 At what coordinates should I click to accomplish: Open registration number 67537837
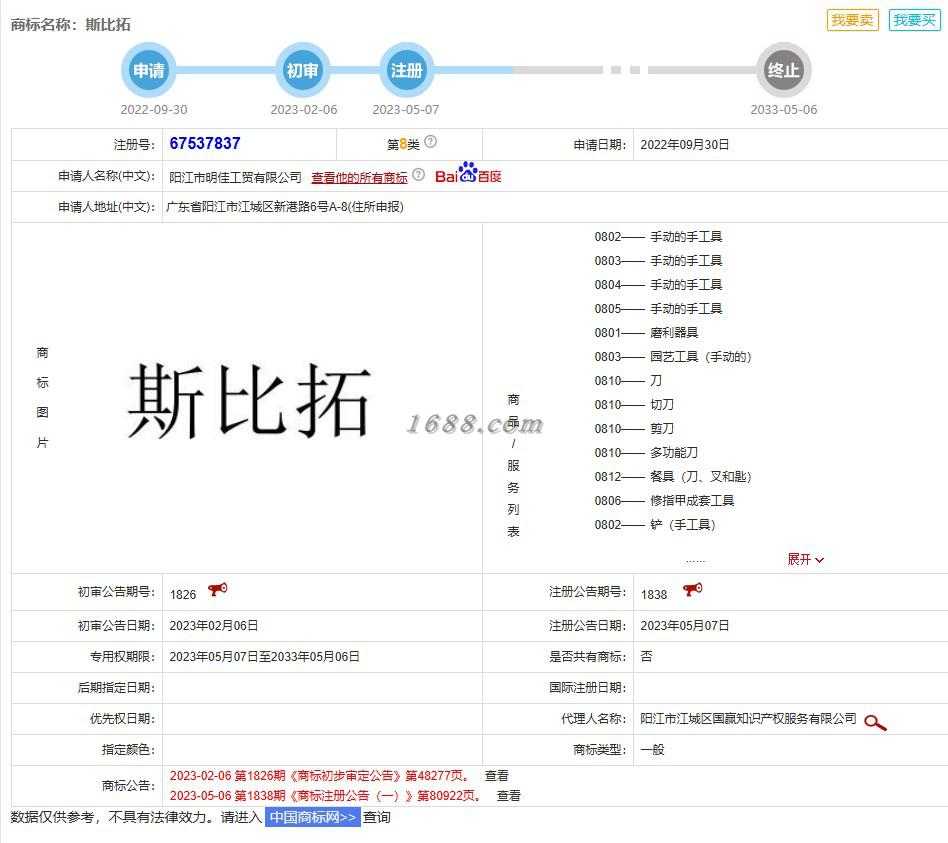coord(205,143)
